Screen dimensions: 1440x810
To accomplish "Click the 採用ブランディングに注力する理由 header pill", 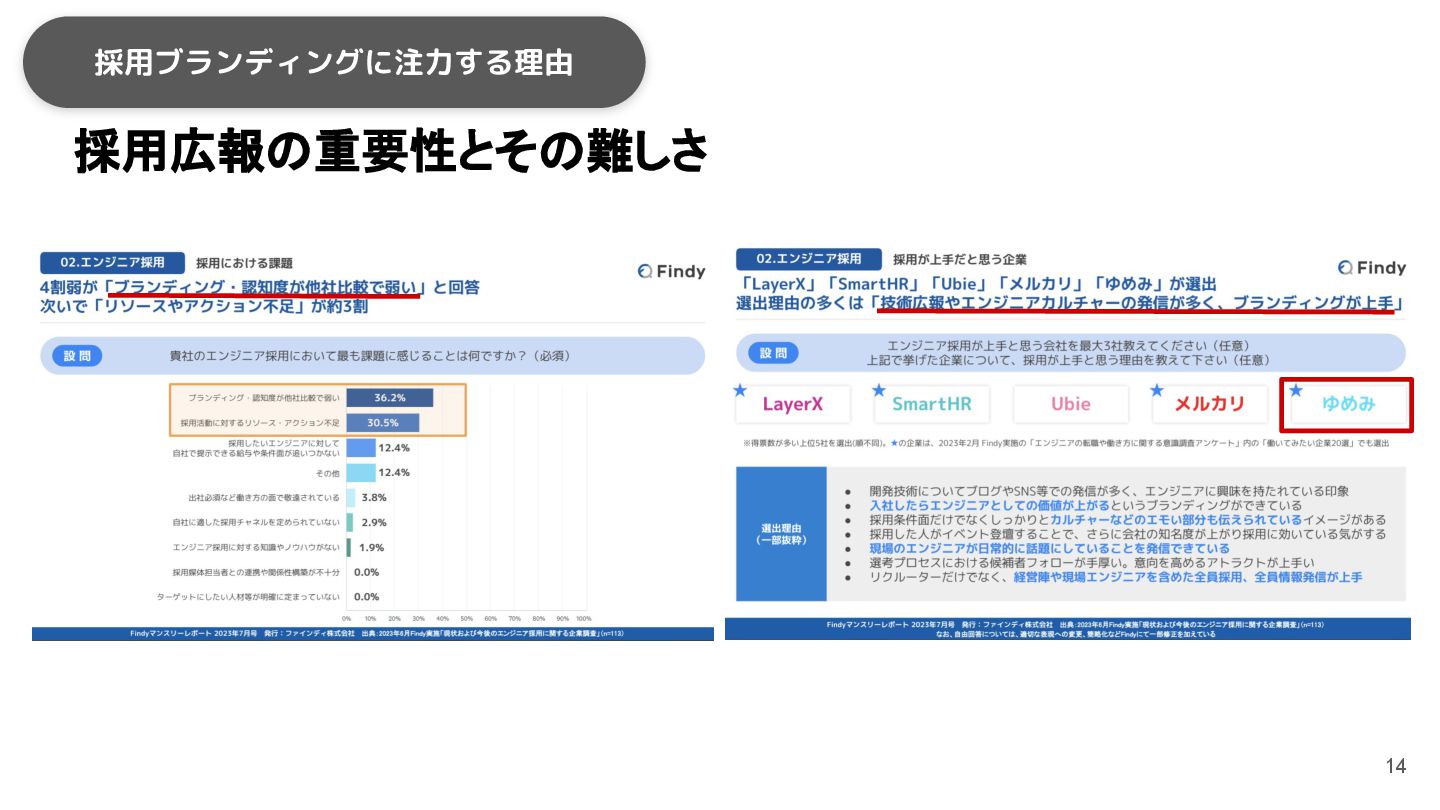I will [x=334, y=62].
